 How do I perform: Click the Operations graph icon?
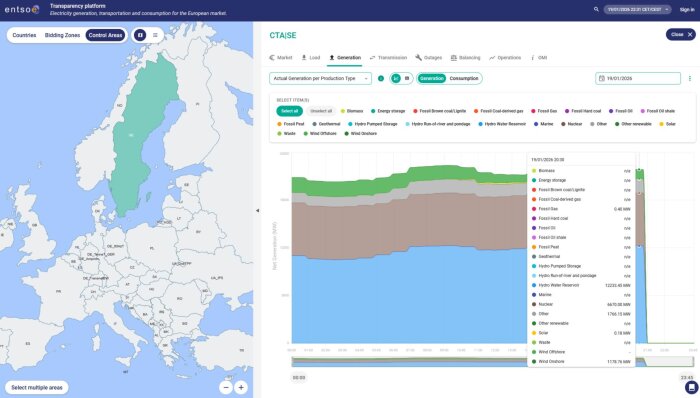click(x=492, y=58)
